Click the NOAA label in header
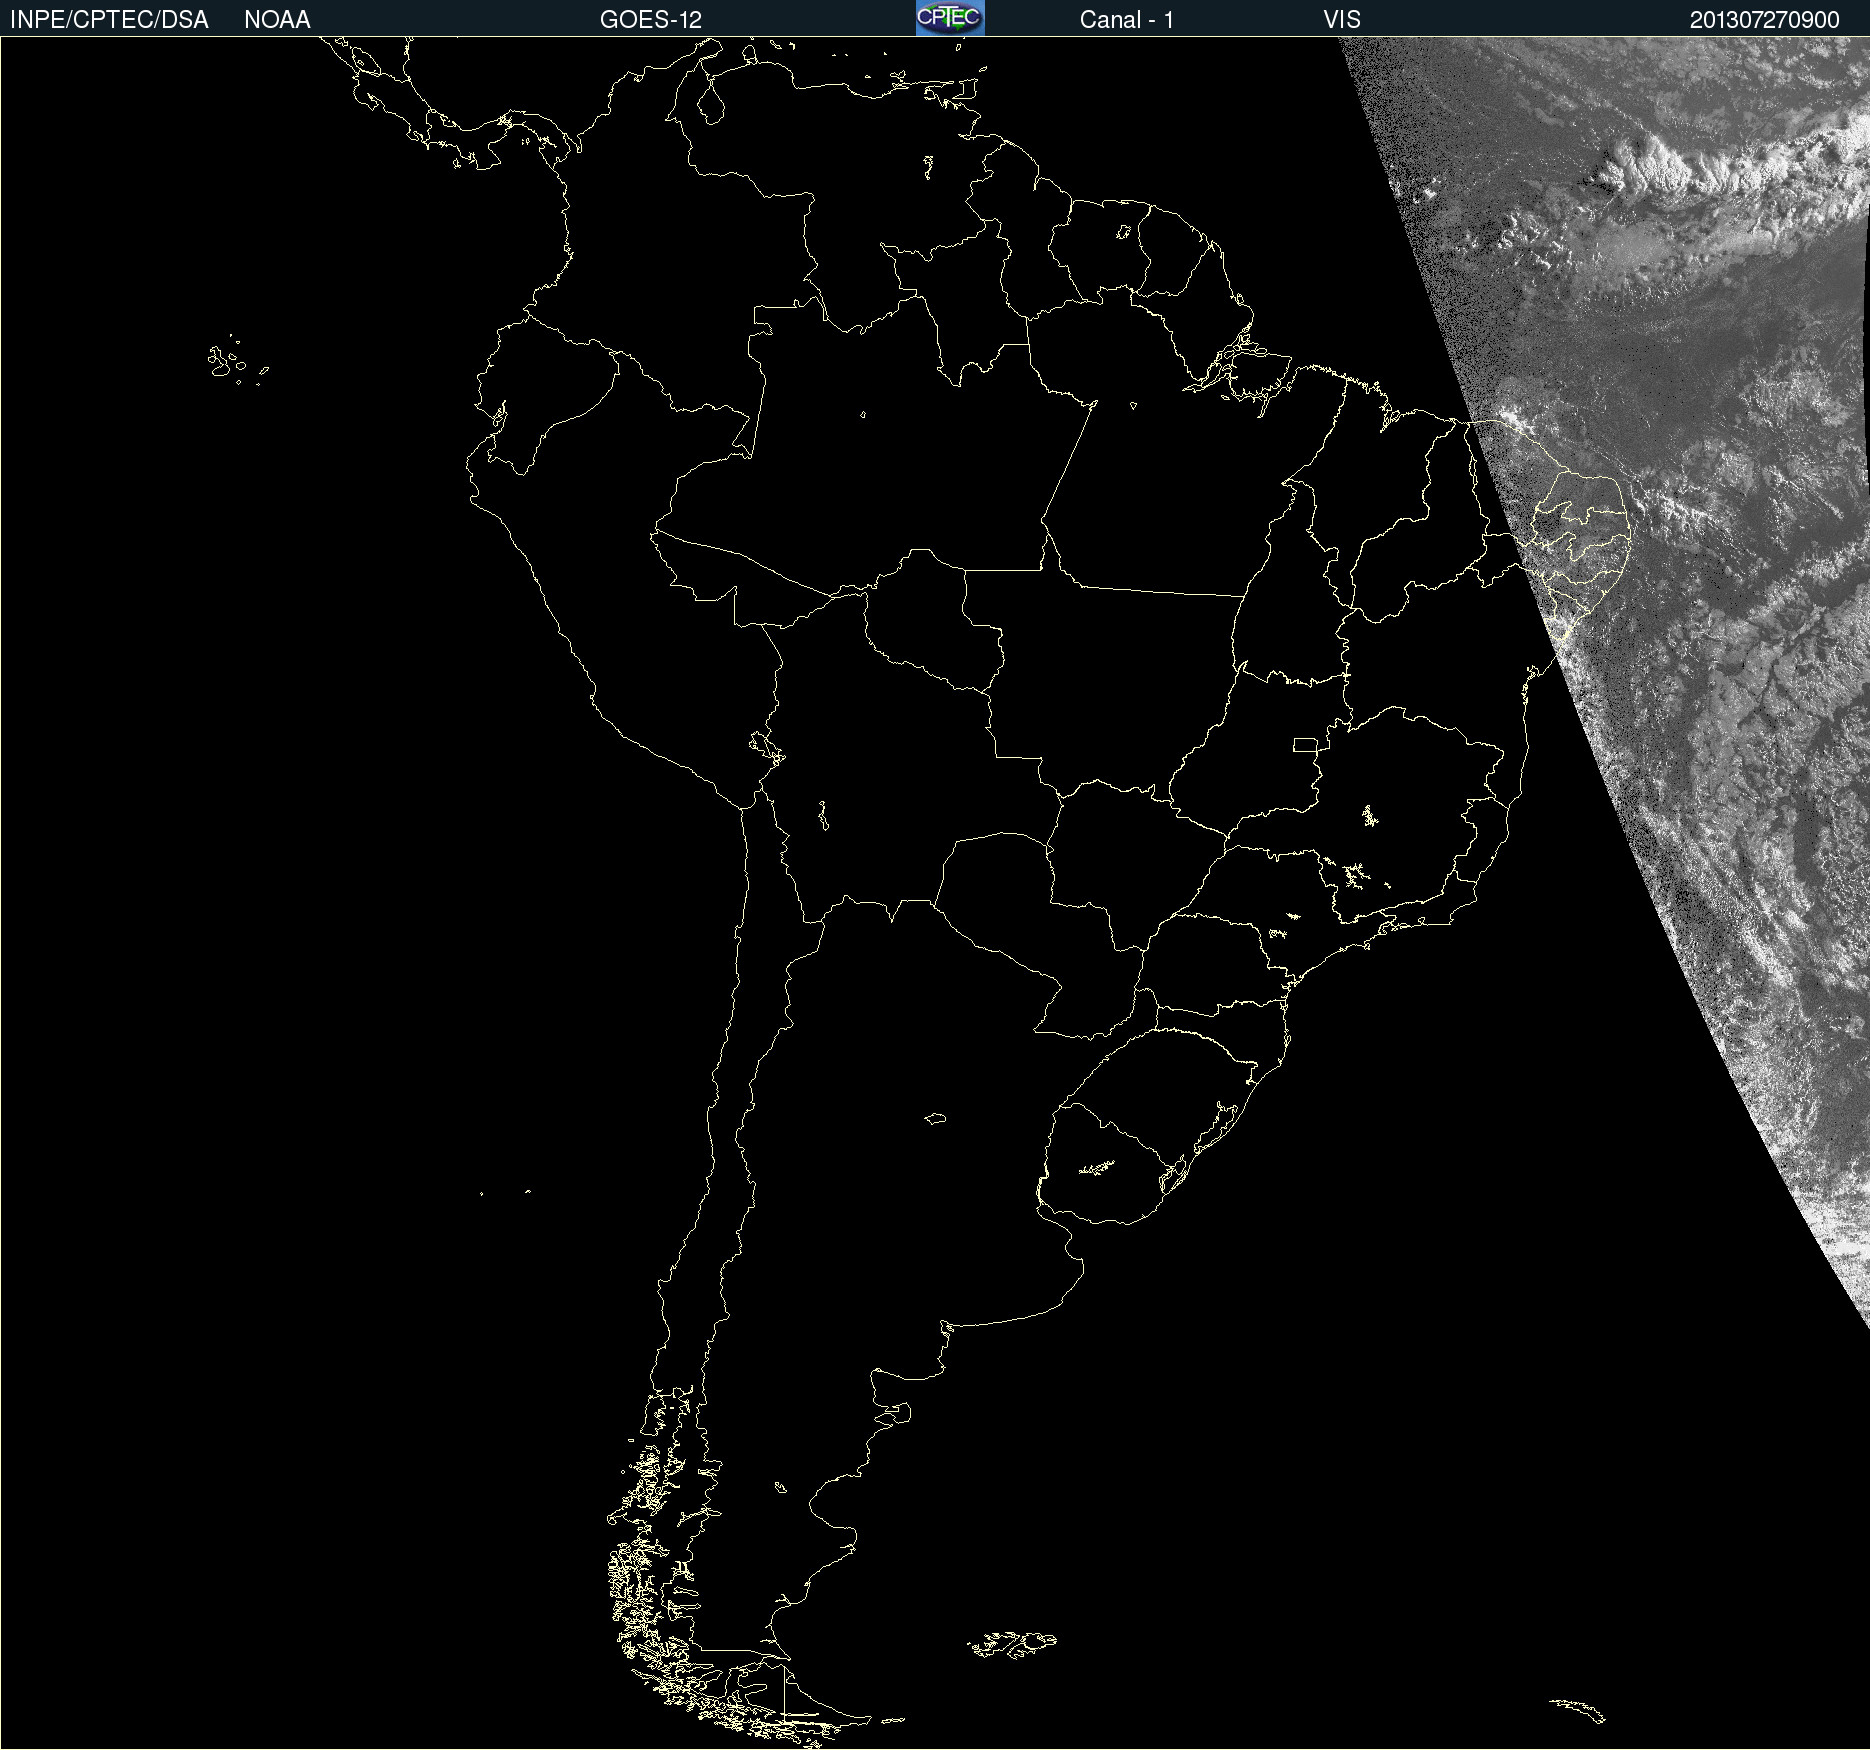1870x1750 pixels. pyautogui.click(x=277, y=20)
